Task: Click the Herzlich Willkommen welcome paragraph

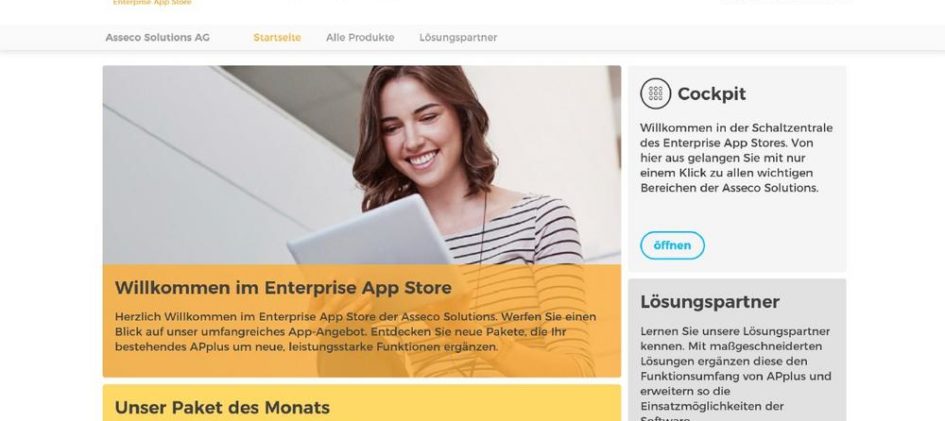Action: (x=356, y=332)
